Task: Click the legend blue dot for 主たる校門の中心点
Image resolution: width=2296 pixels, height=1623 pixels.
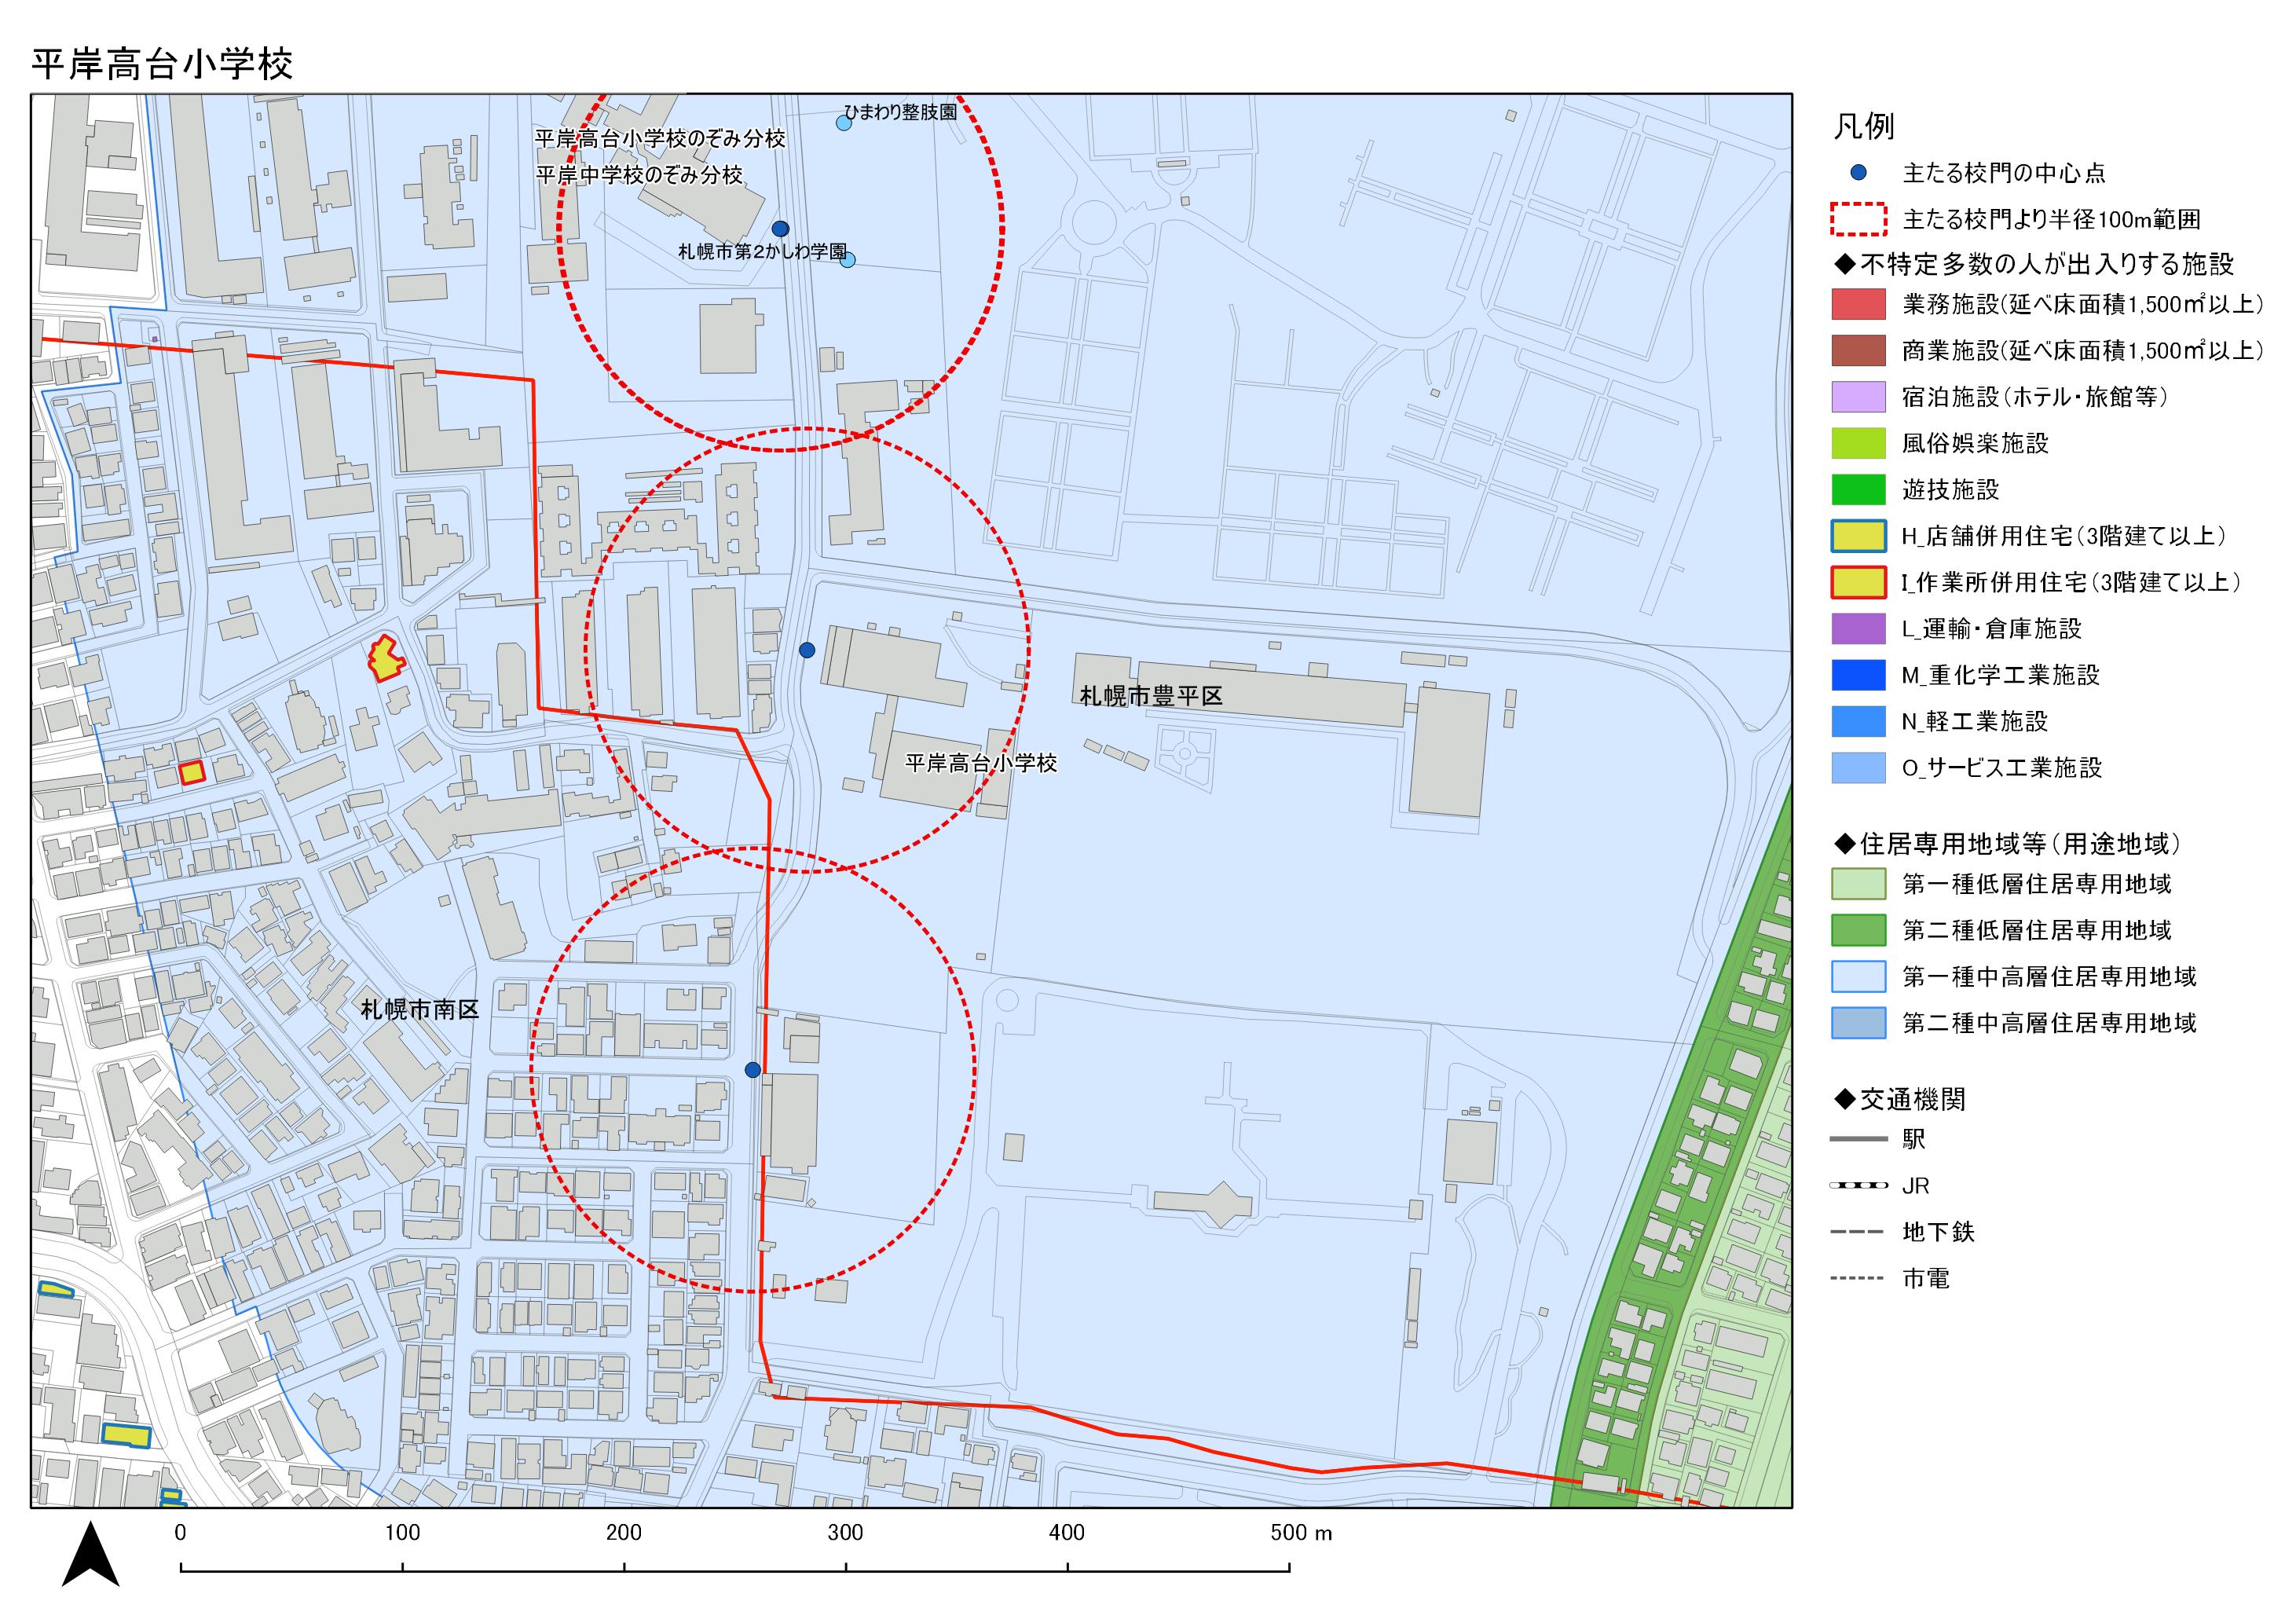Action: (x=1858, y=173)
